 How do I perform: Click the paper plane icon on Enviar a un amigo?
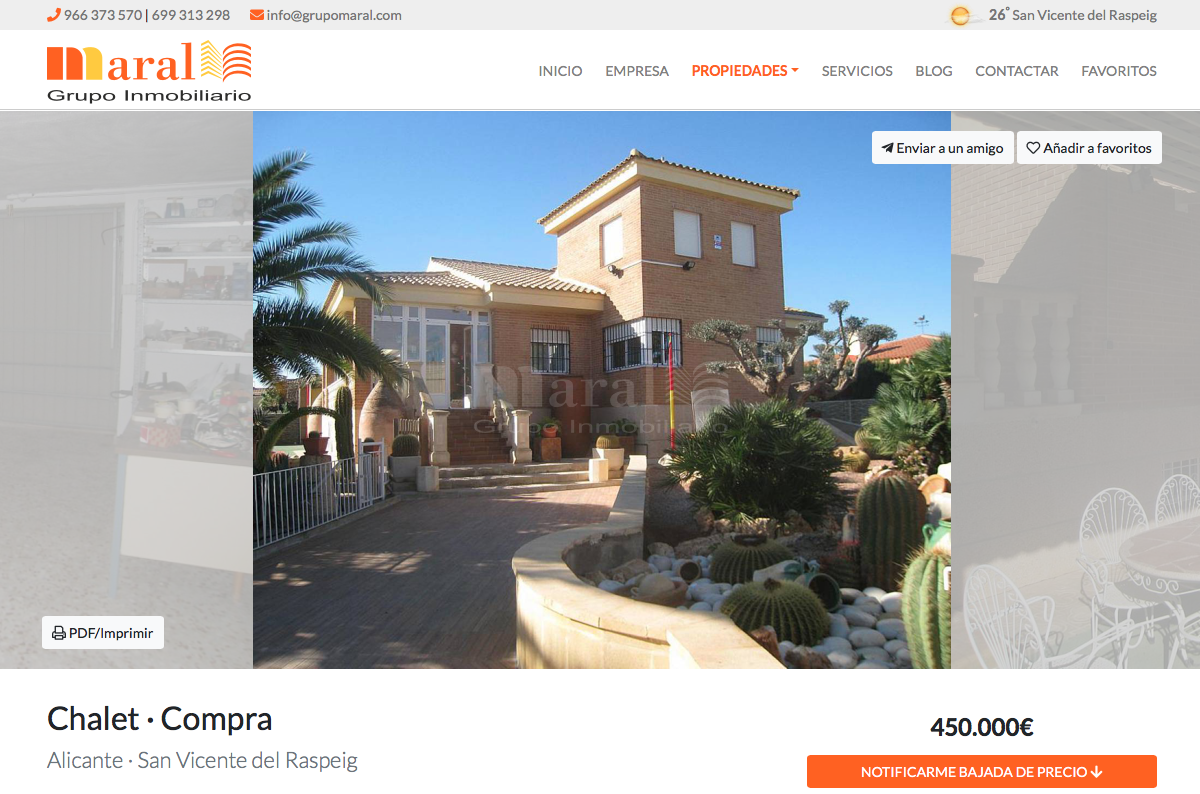coord(887,148)
